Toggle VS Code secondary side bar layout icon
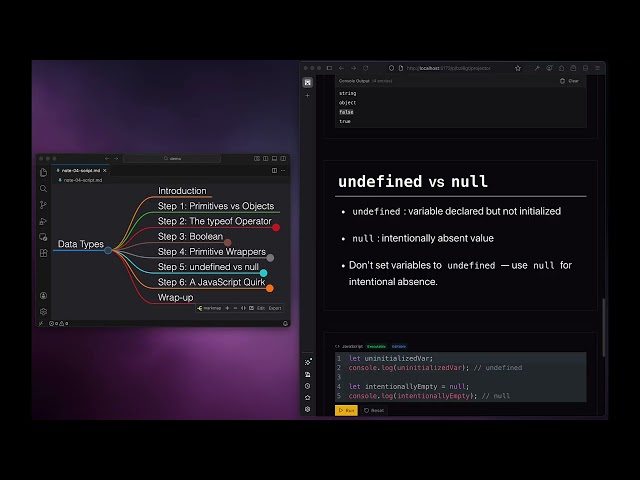The width and height of the screenshot is (640, 480). coord(283,158)
